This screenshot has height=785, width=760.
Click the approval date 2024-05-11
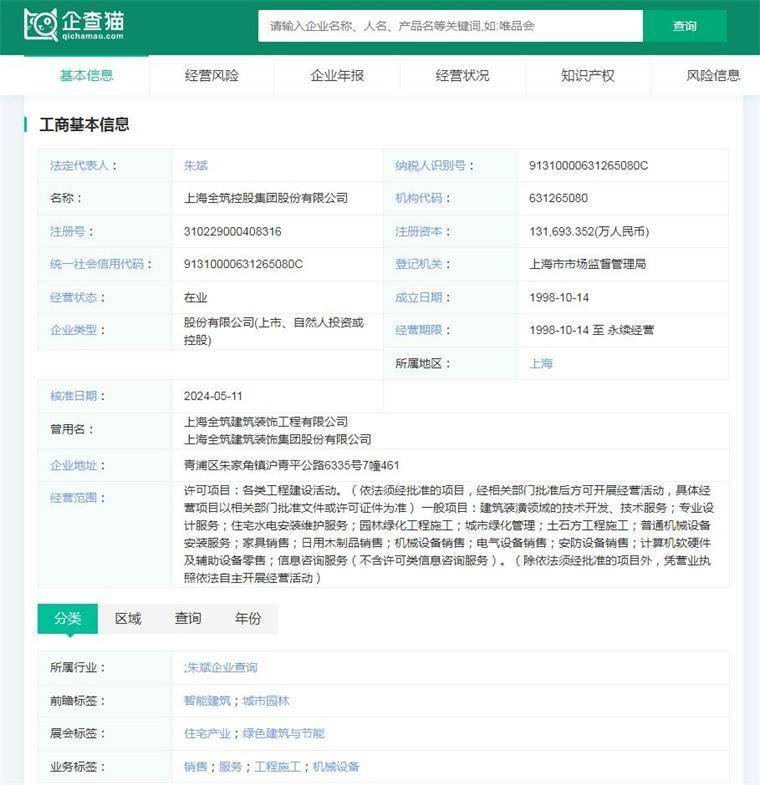tap(213, 396)
